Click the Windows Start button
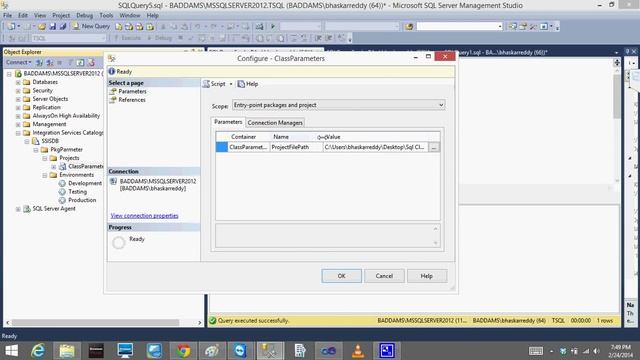The width and height of the screenshot is (640, 360). pyautogui.click(x=11, y=351)
